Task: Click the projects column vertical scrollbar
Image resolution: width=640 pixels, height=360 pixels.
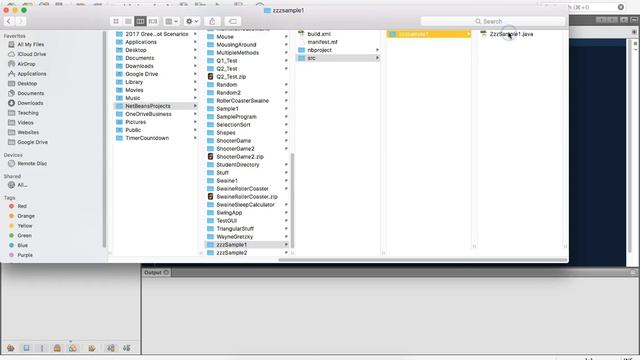Action: tap(292, 200)
